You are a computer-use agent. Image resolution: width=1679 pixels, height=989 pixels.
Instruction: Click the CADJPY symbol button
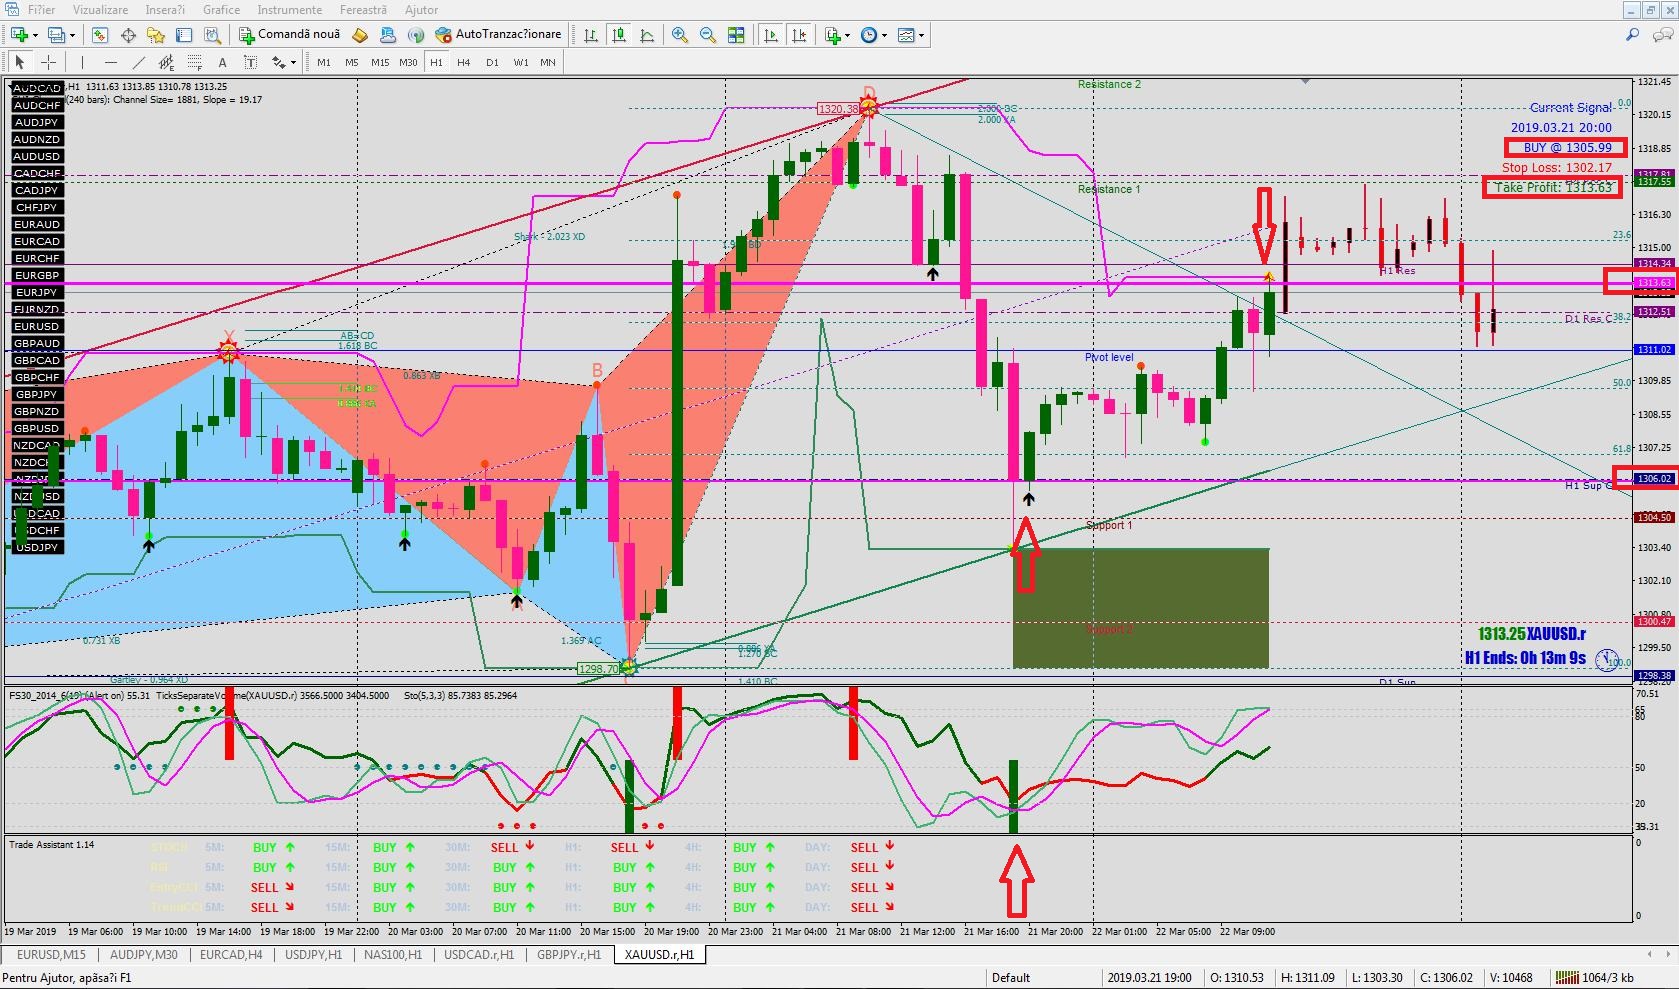pyautogui.click(x=37, y=190)
